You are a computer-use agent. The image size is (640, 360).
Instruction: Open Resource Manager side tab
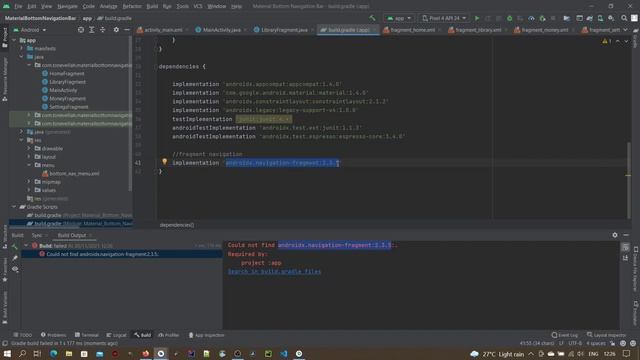pyautogui.click(x=4, y=79)
